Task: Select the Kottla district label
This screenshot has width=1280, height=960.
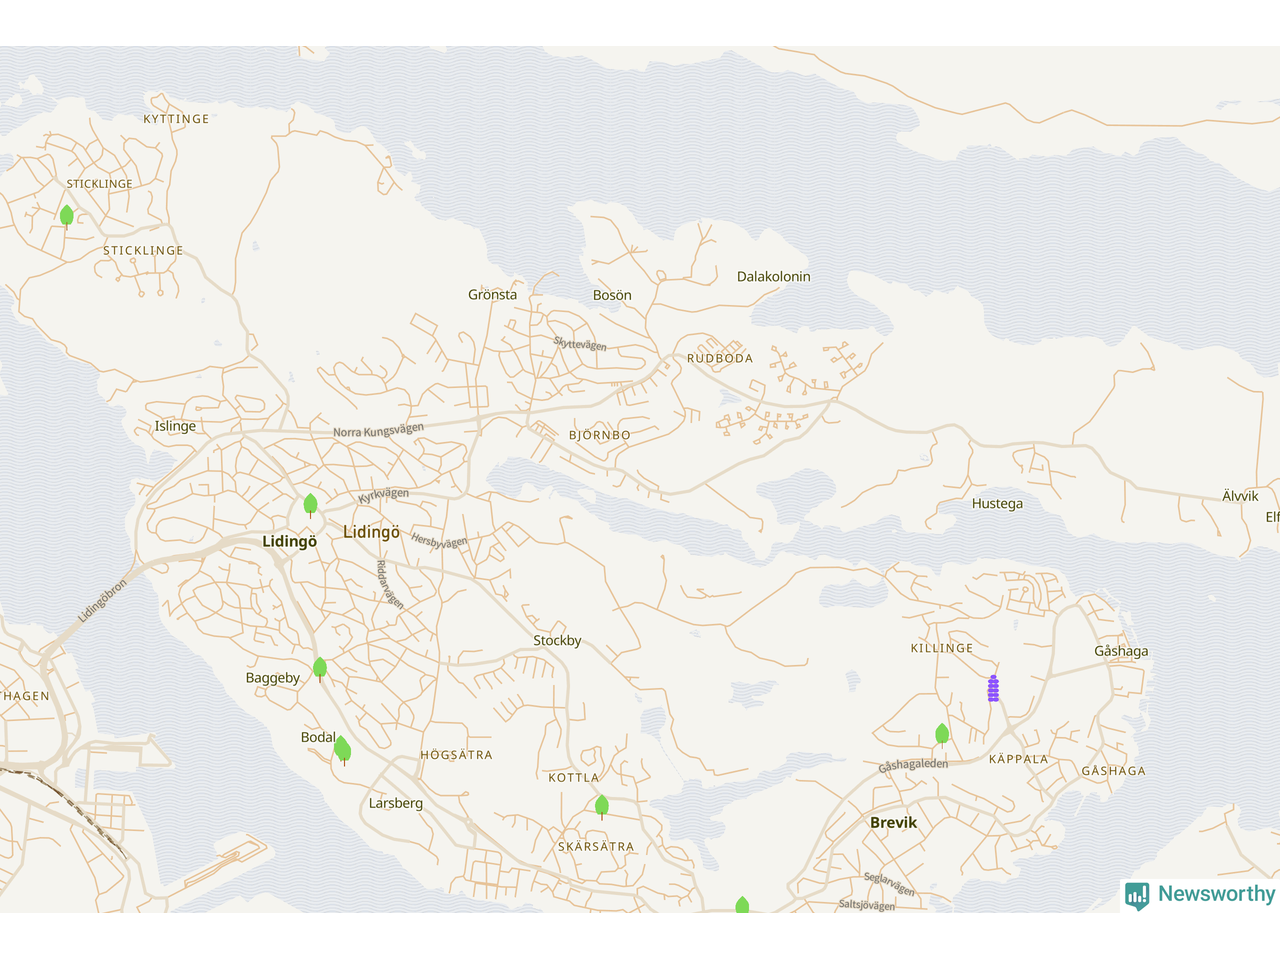Action: point(574,778)
